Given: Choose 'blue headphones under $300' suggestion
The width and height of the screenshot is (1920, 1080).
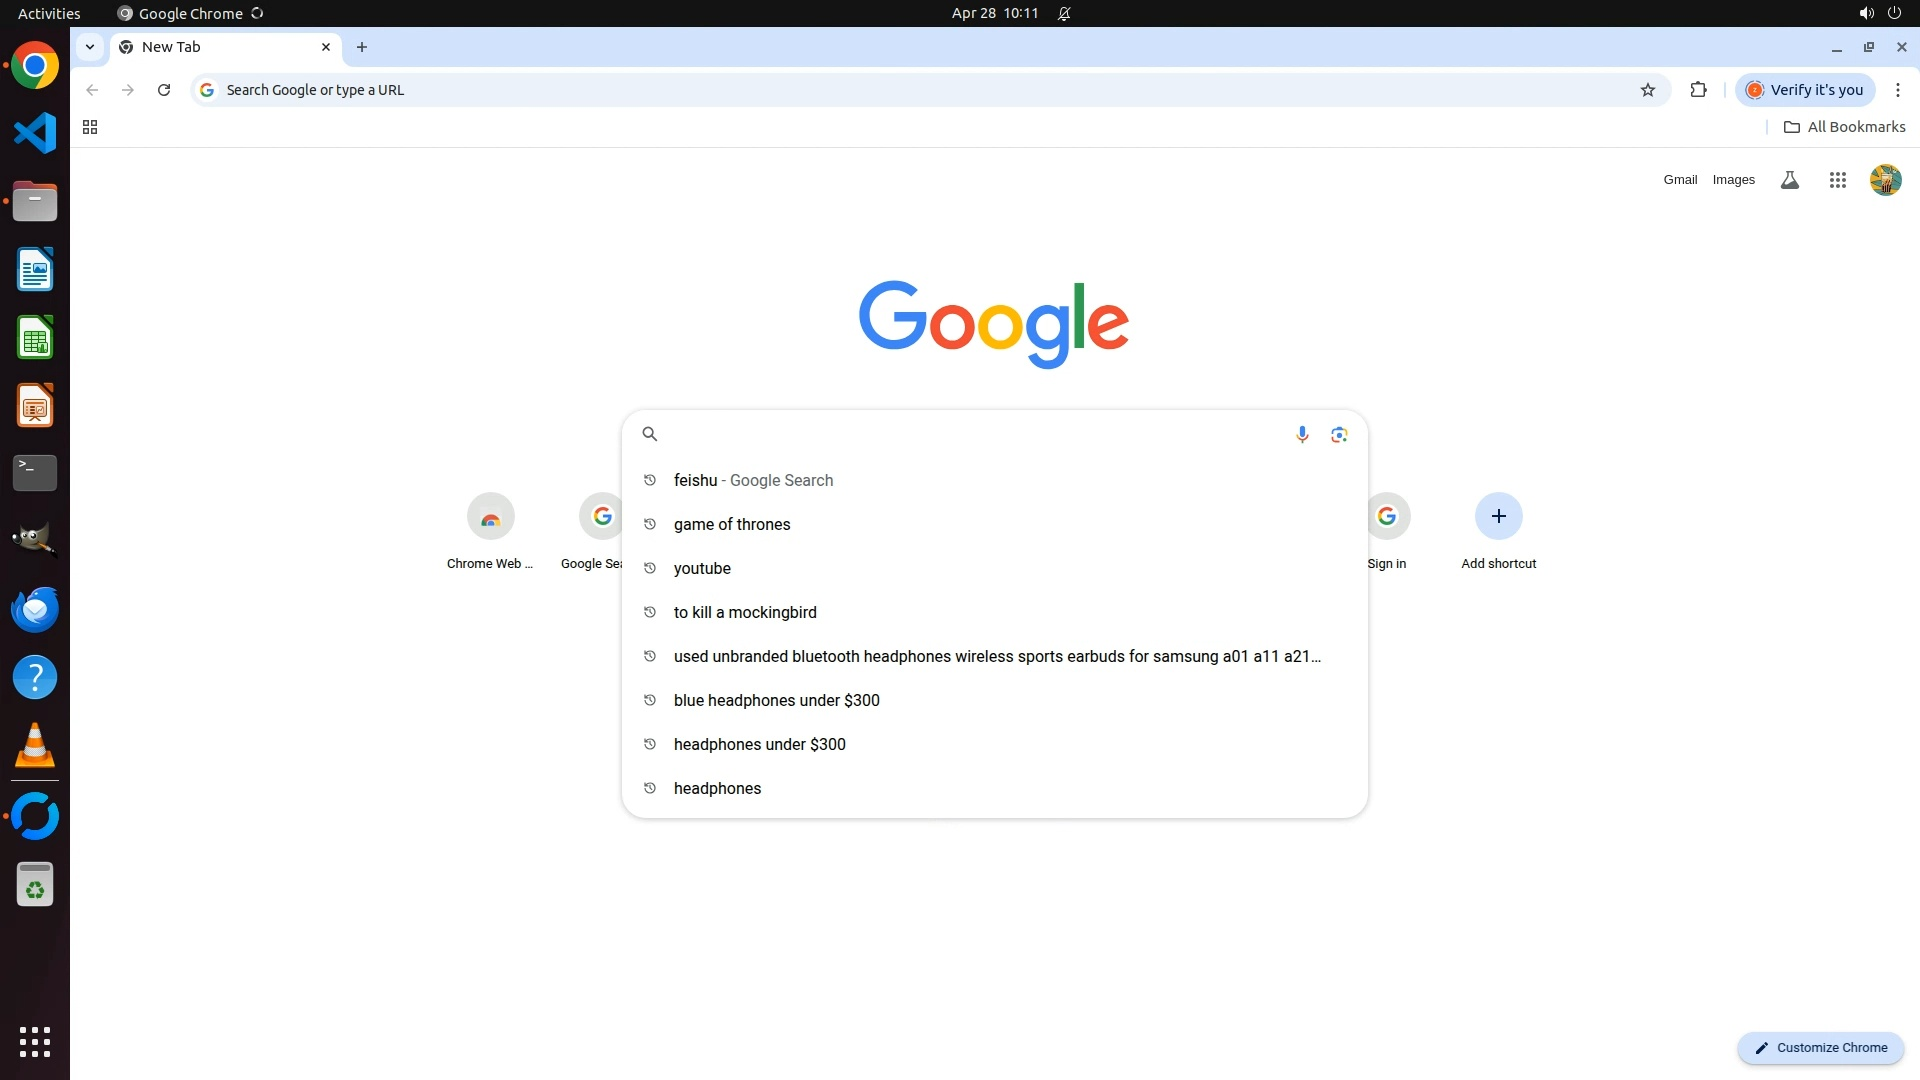Looking at the screenshot, I should [776, 700].
